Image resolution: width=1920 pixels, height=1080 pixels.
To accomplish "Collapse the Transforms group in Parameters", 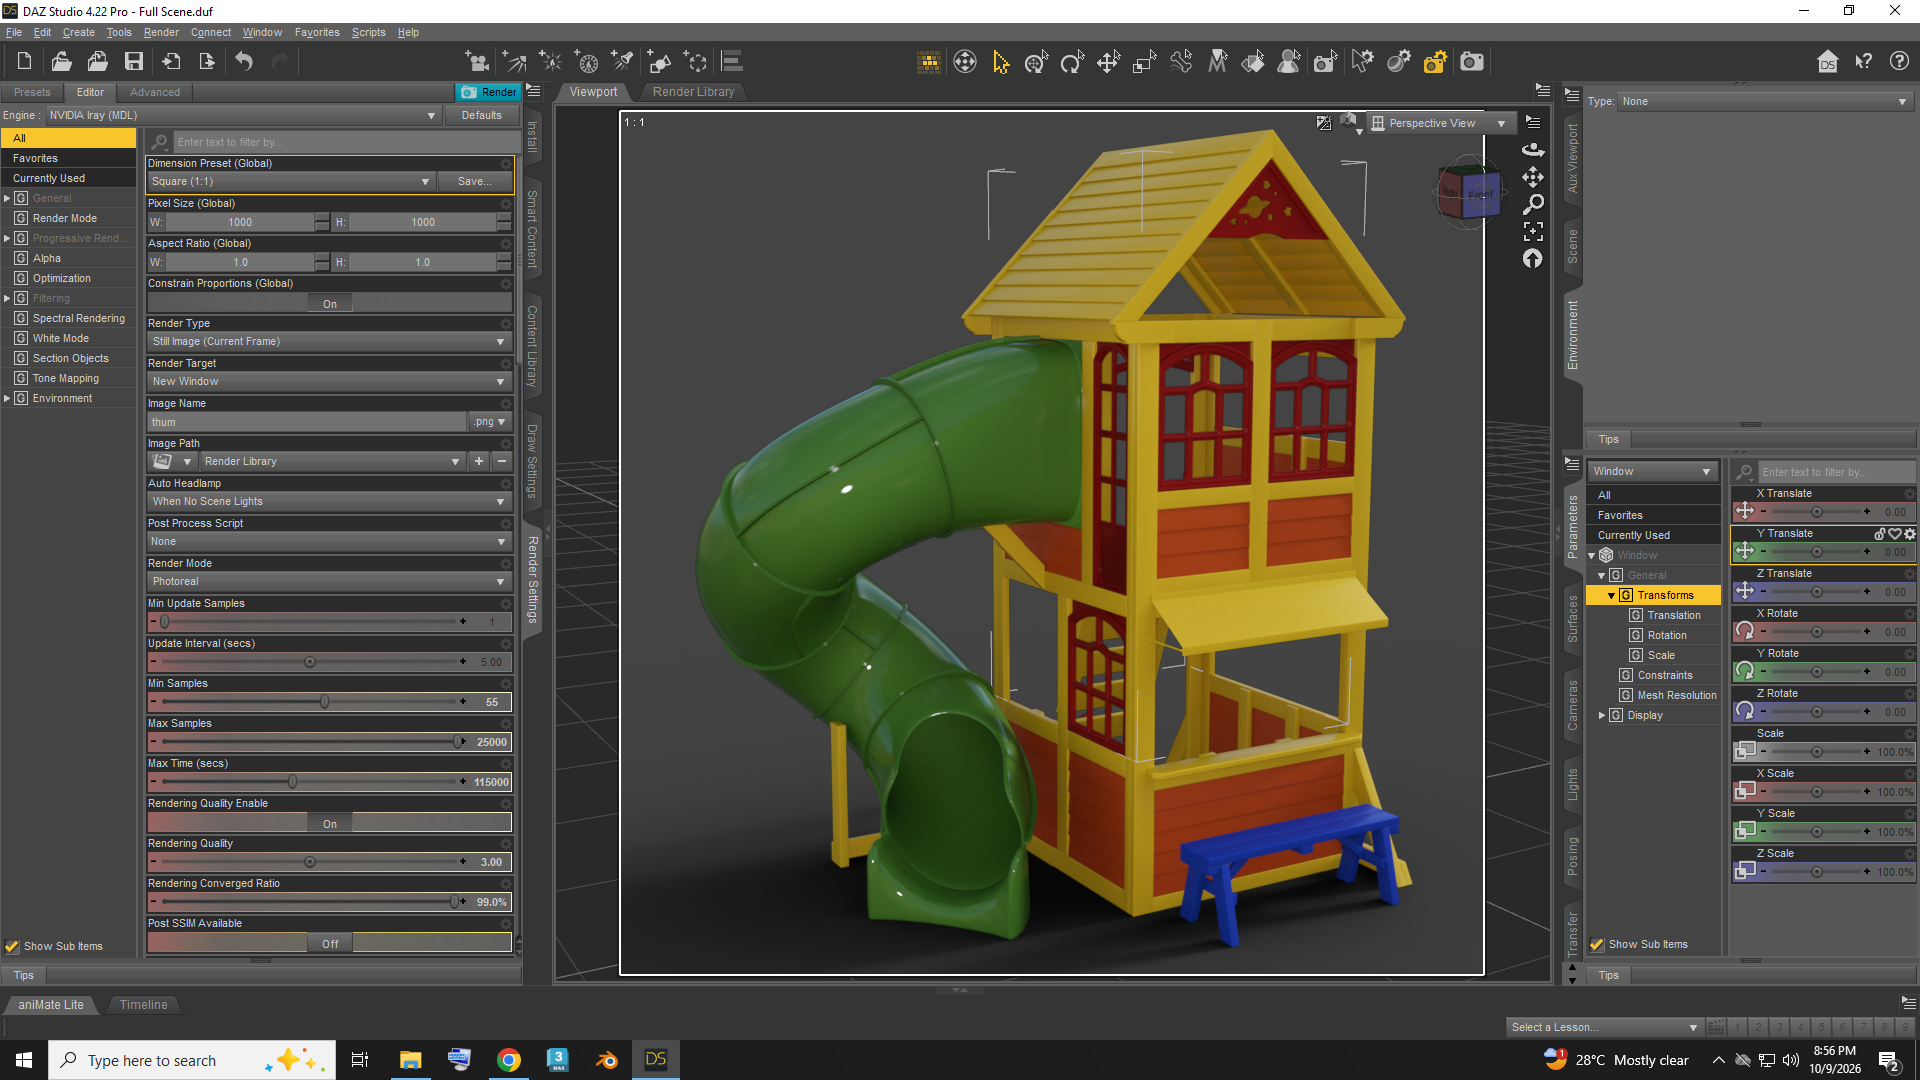I will tap(1611, 595).
